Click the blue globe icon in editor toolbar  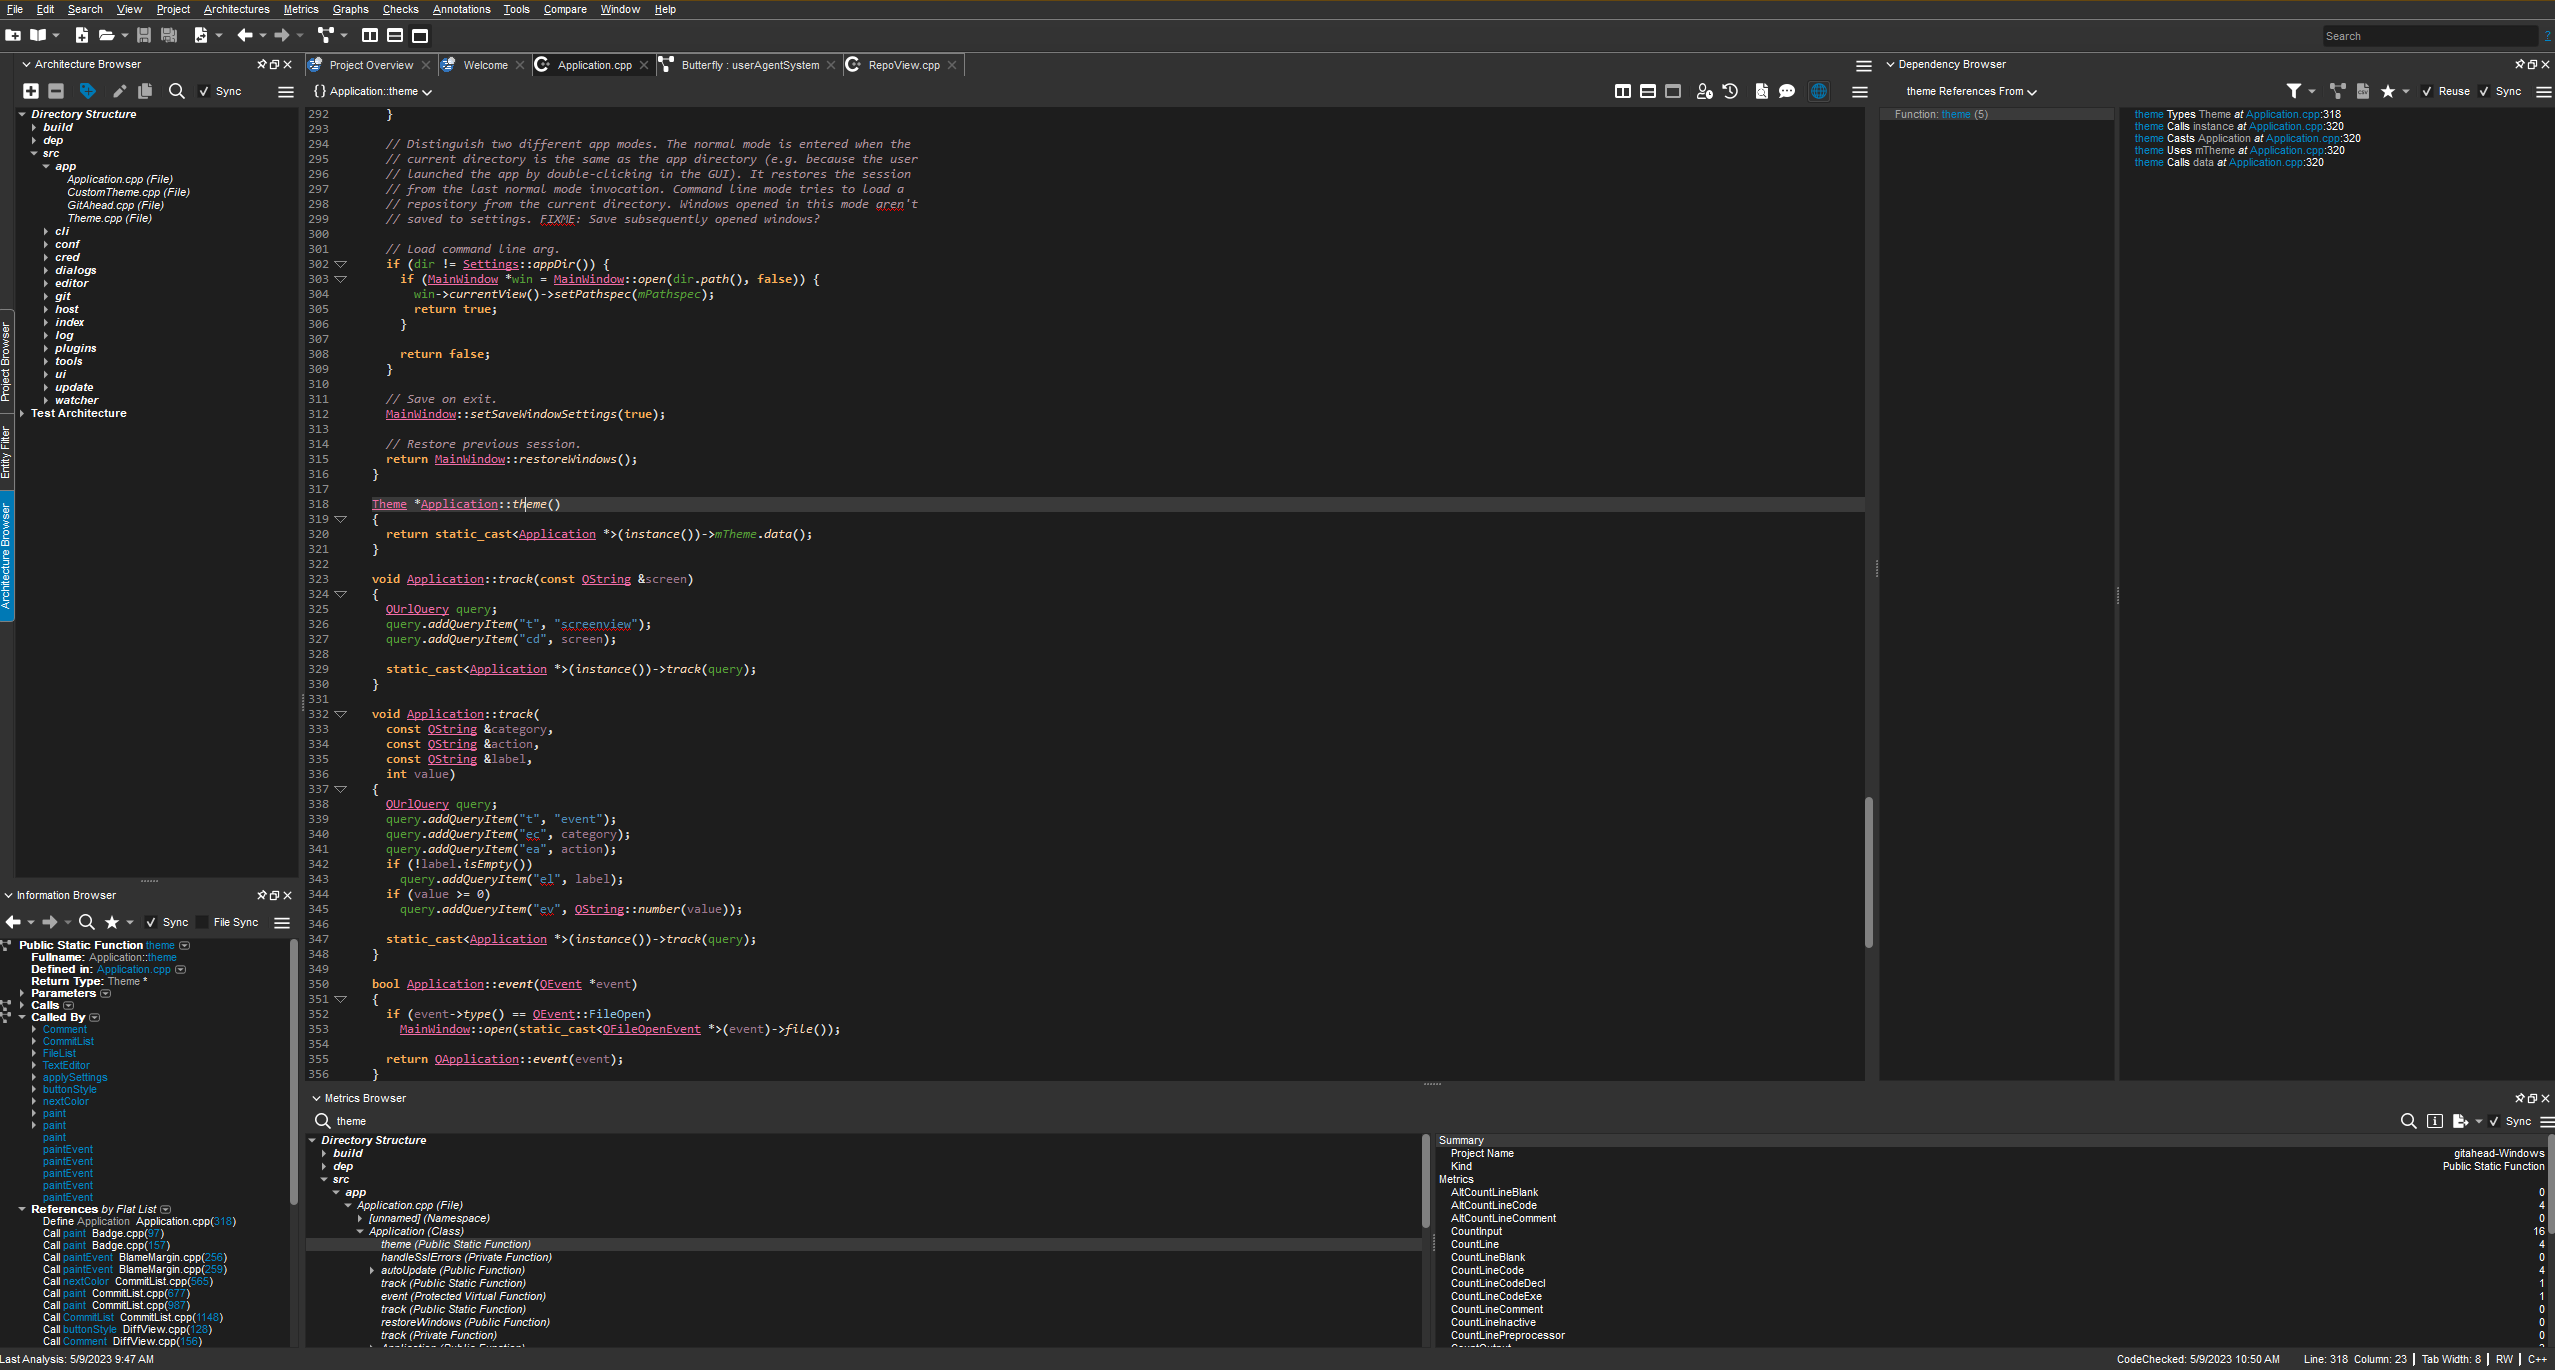pos(1819,91)
